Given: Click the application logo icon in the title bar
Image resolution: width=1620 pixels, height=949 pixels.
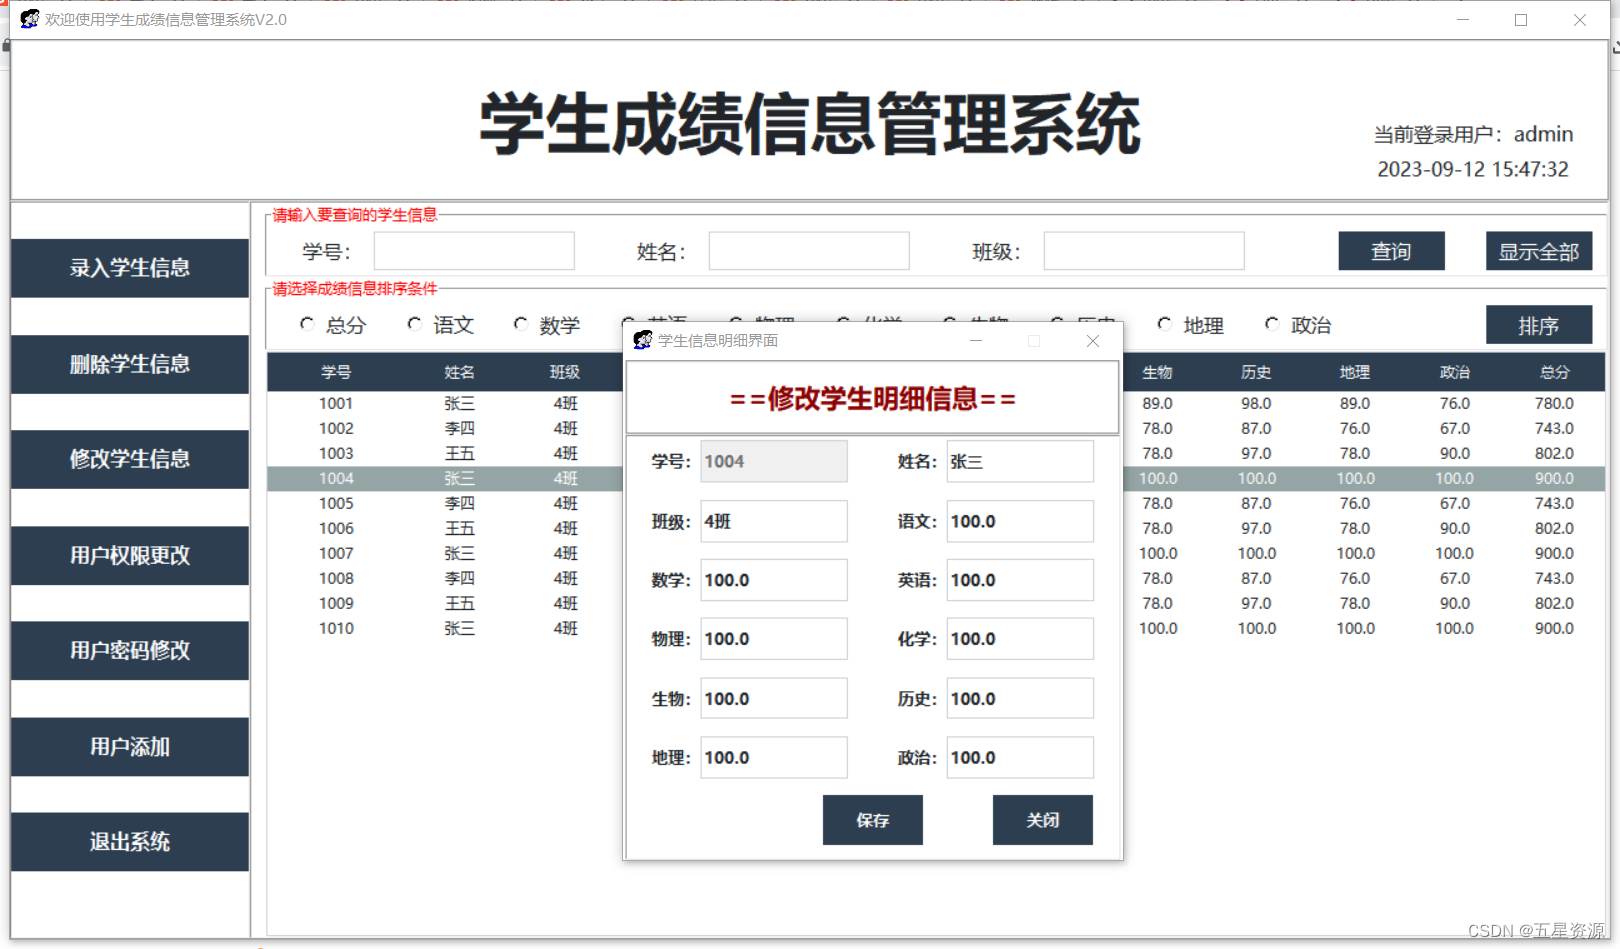Looking at the screenshot, I should (x=28, y=18).
